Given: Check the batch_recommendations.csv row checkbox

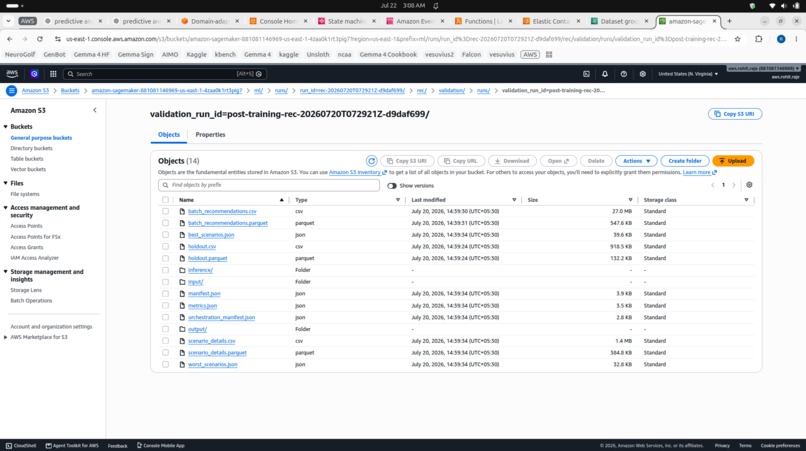Looking at the screenshot, I should [x=165, y=211].
